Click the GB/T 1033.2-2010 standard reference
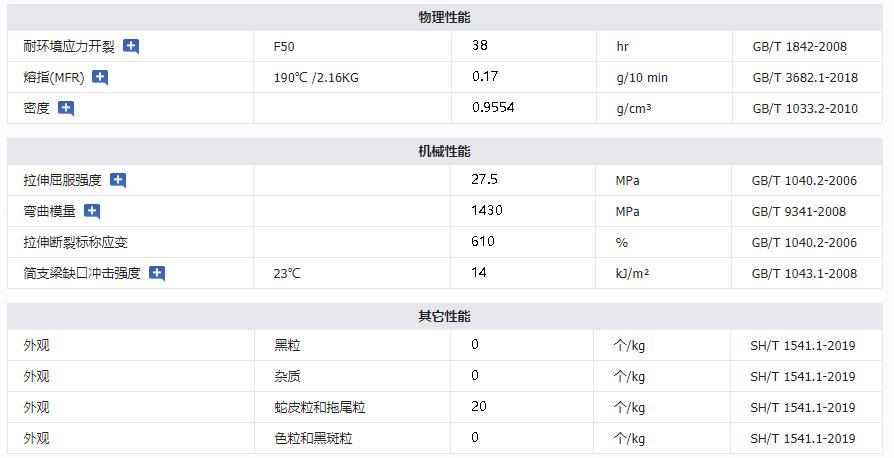Viewport: 894px width, 458px height. point(804,108)
